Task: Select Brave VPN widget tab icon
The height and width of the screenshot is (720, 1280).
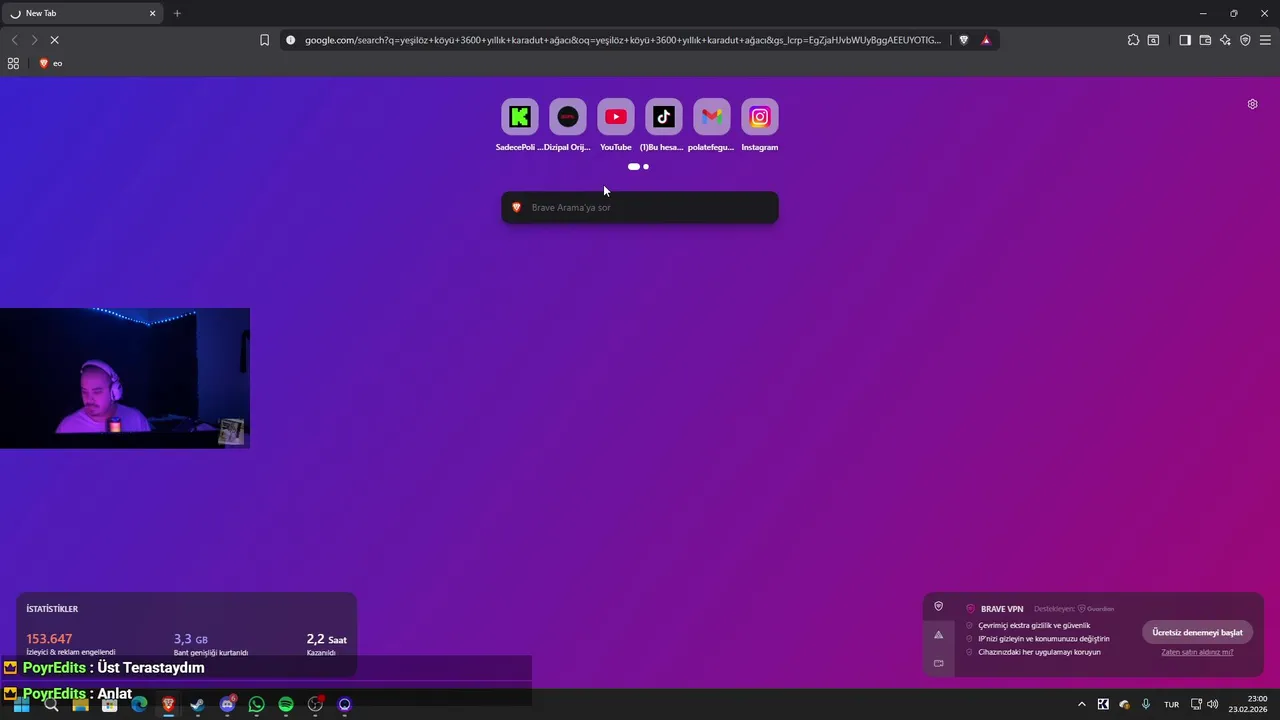Action: coord(938,606)
